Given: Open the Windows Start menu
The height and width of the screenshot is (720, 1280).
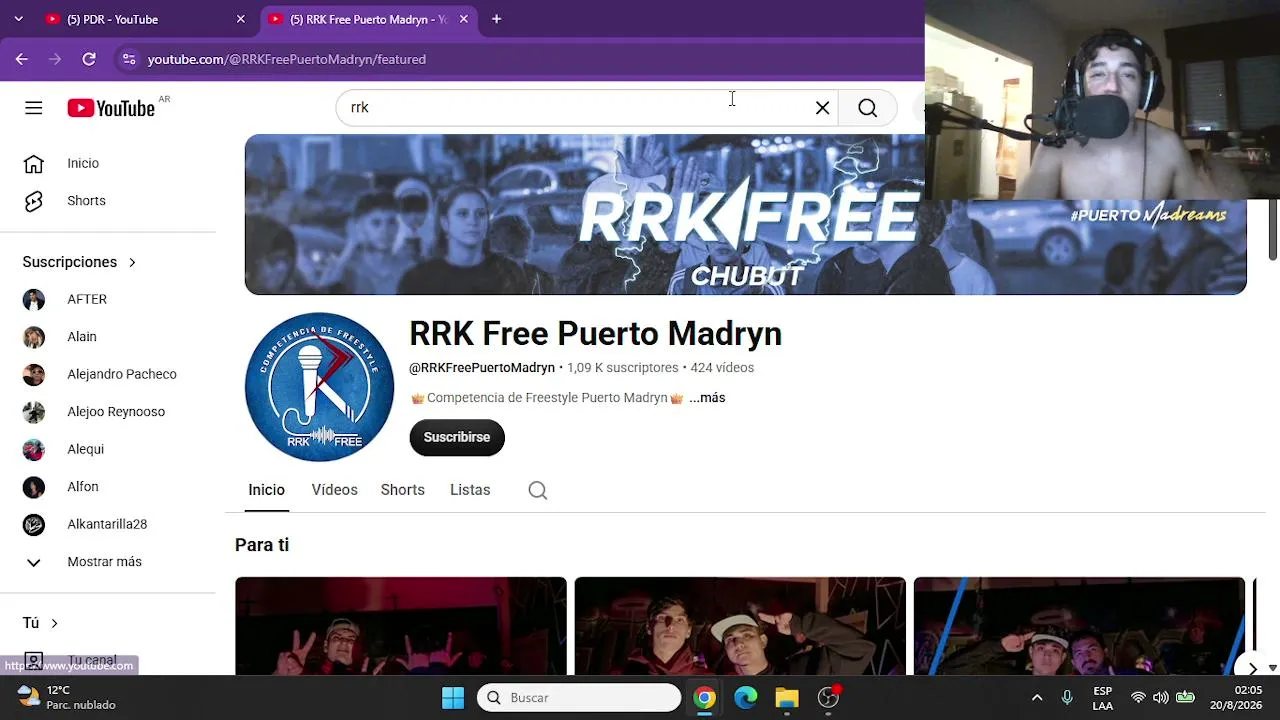Looking at the screenshot, I should pos(453,698).
